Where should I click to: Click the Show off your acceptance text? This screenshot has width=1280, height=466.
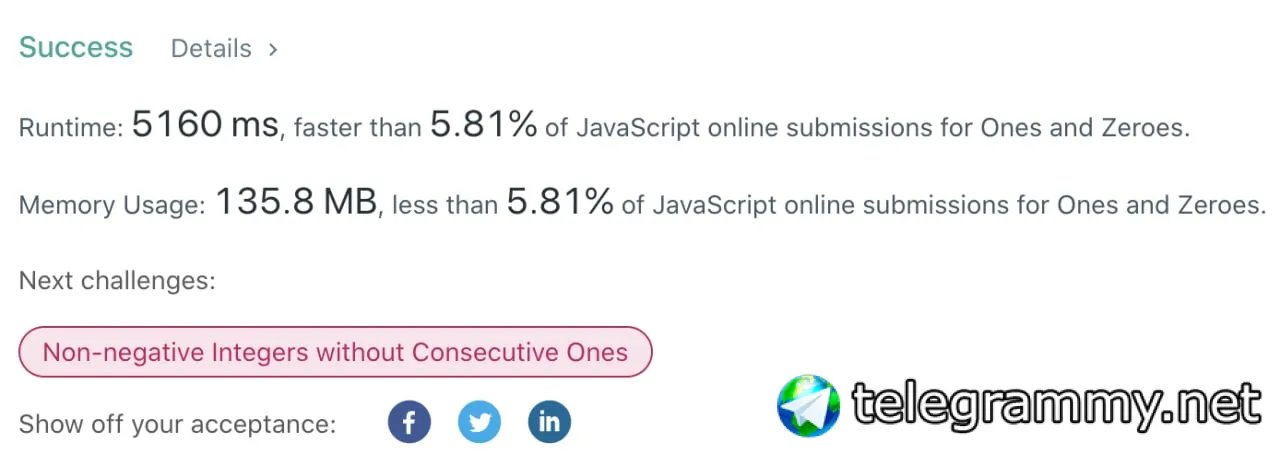(x=177, y=424)
